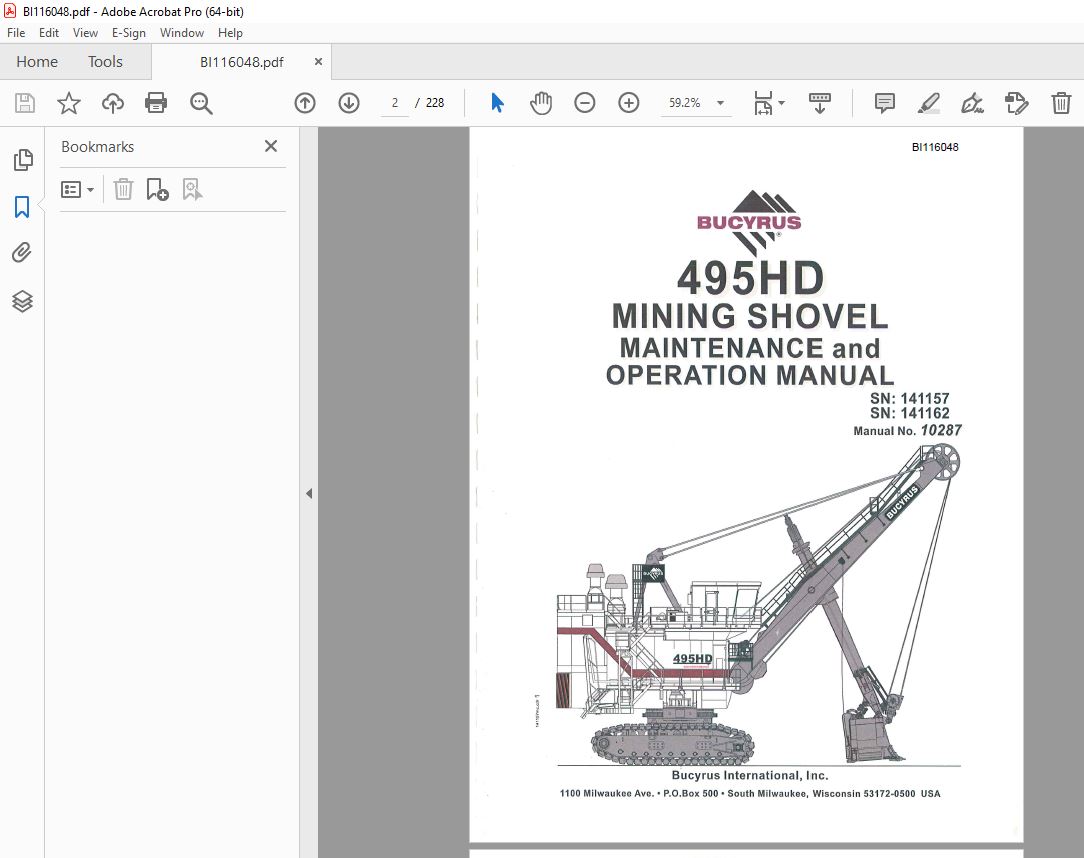Viewport: 1084px width, 858px height.
Task: Click the 59.2% zoom level field
Action: (684, 103)
